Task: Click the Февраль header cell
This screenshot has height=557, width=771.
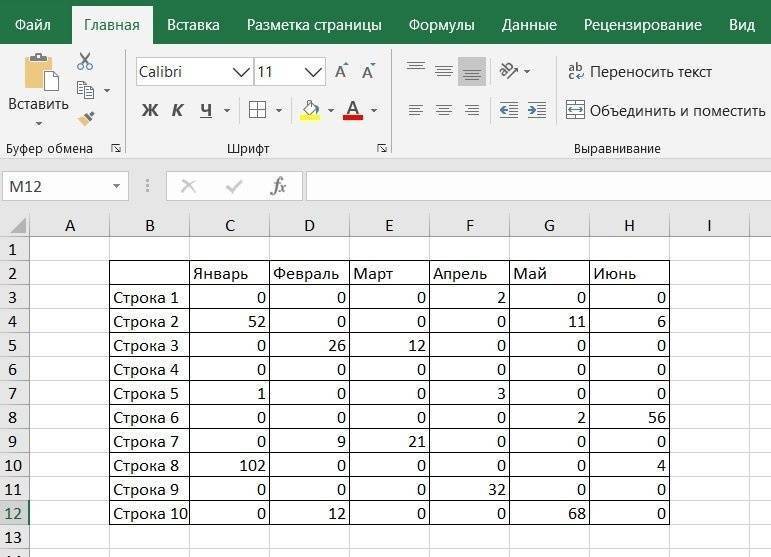Action: [309, 273]
